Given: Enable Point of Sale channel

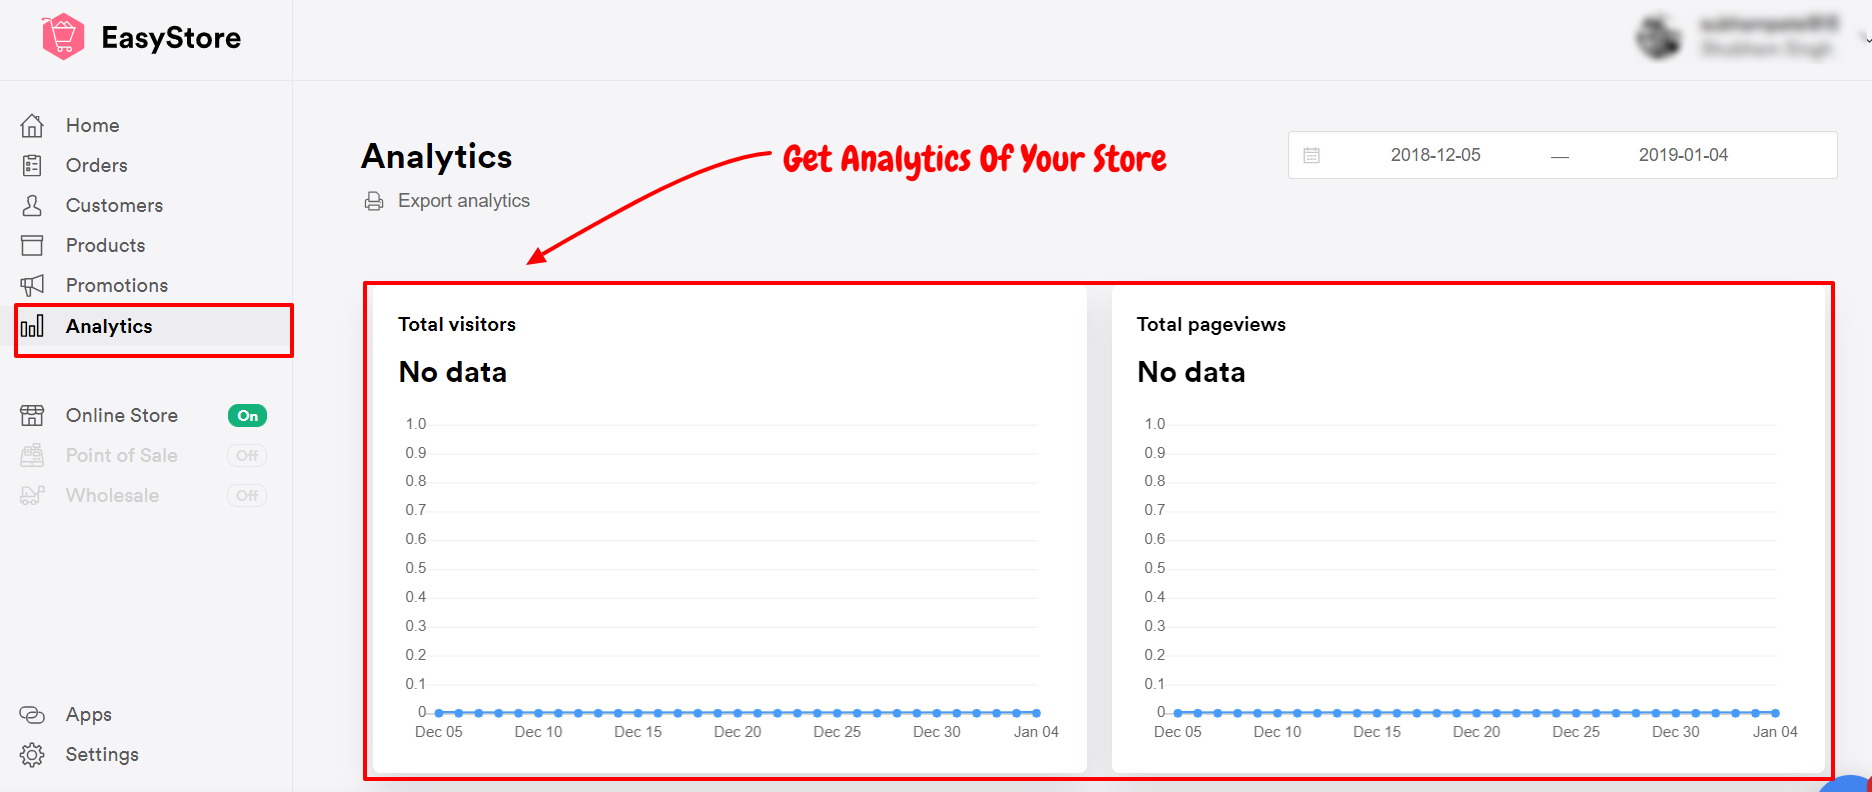Looking at the screenshot, I should (246, 455).
